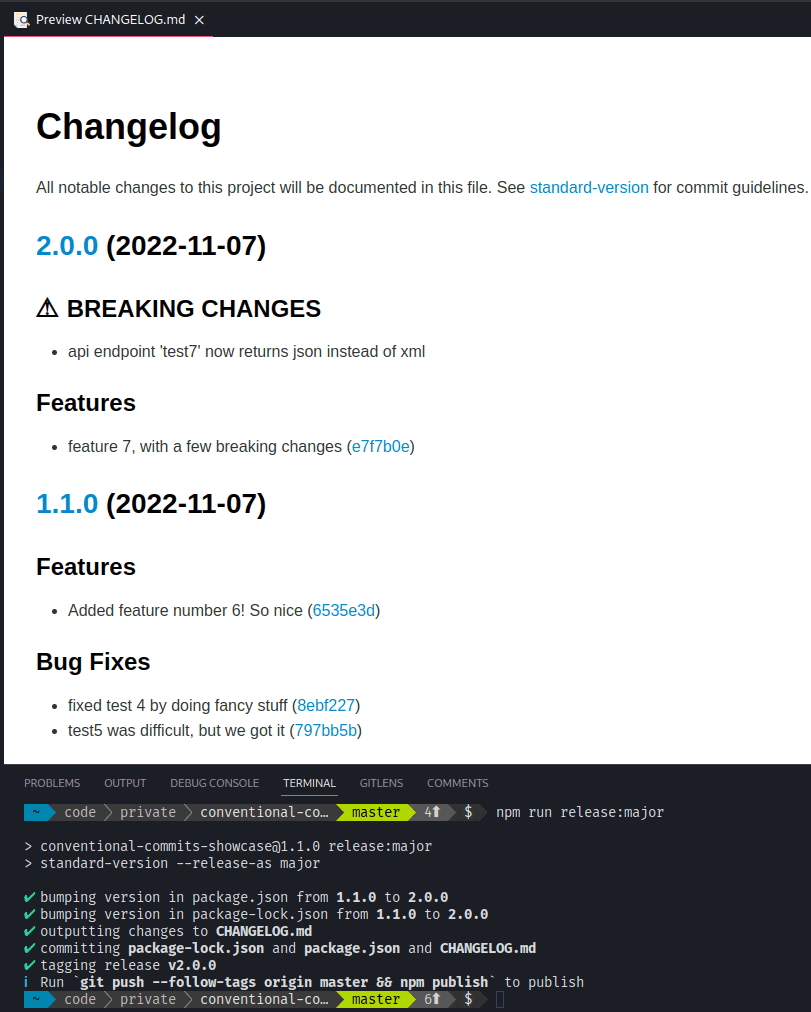811x1012 pixels.
Task: Click the green checkmark beside 'tagging release v2.0.0'
Action: pyautogui.click(x=28, y=964)
